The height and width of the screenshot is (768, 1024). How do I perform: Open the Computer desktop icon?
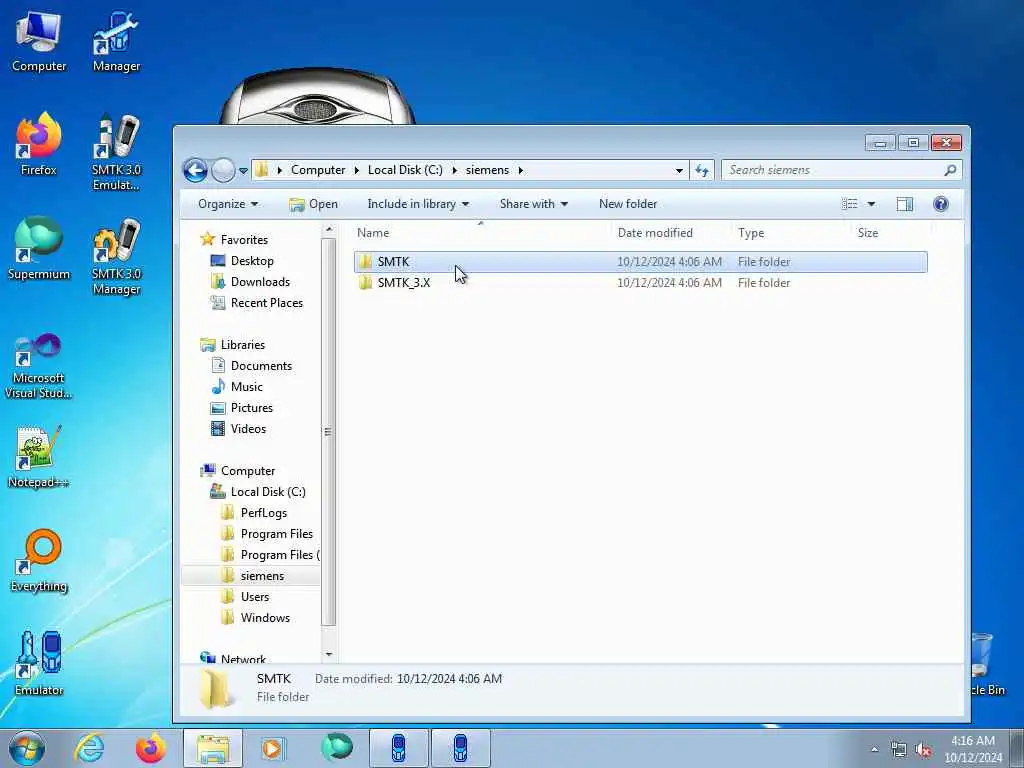pyautogui.click(x=39, y=40)
